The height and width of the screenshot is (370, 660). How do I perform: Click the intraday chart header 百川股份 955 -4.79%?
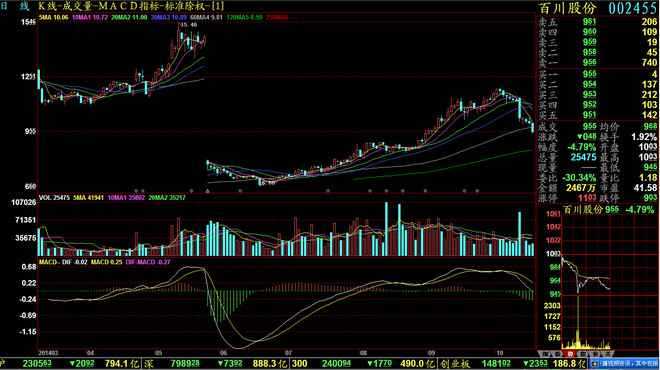[x=609, y=209]
